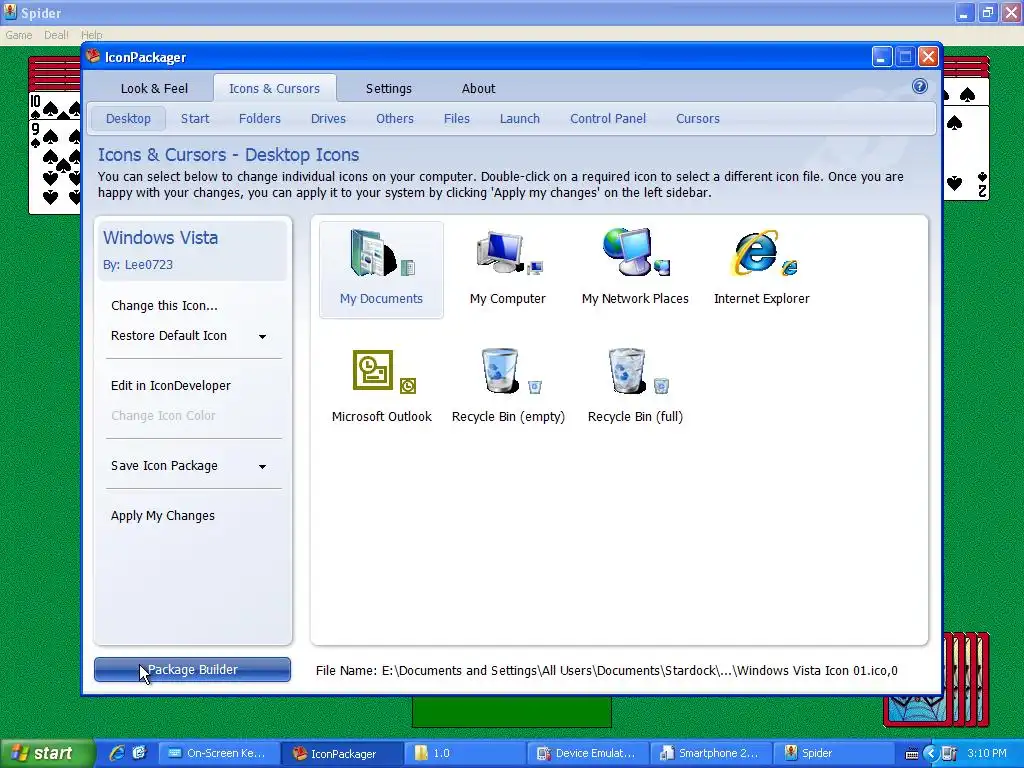Open the Deal! menu in Spider
Image resolution: width=1024 pixels, height=768 pixels.
click(x=56, y=35)
